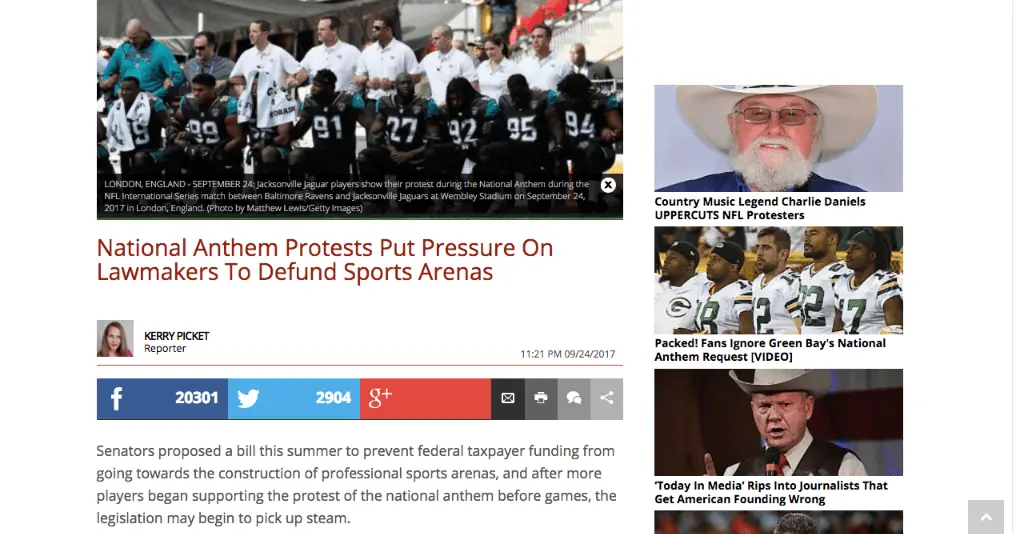Open Charlie Daniels UPPERCUTS NFL Protesters story
Screen dimensions: 1014x534
(759, 208)
